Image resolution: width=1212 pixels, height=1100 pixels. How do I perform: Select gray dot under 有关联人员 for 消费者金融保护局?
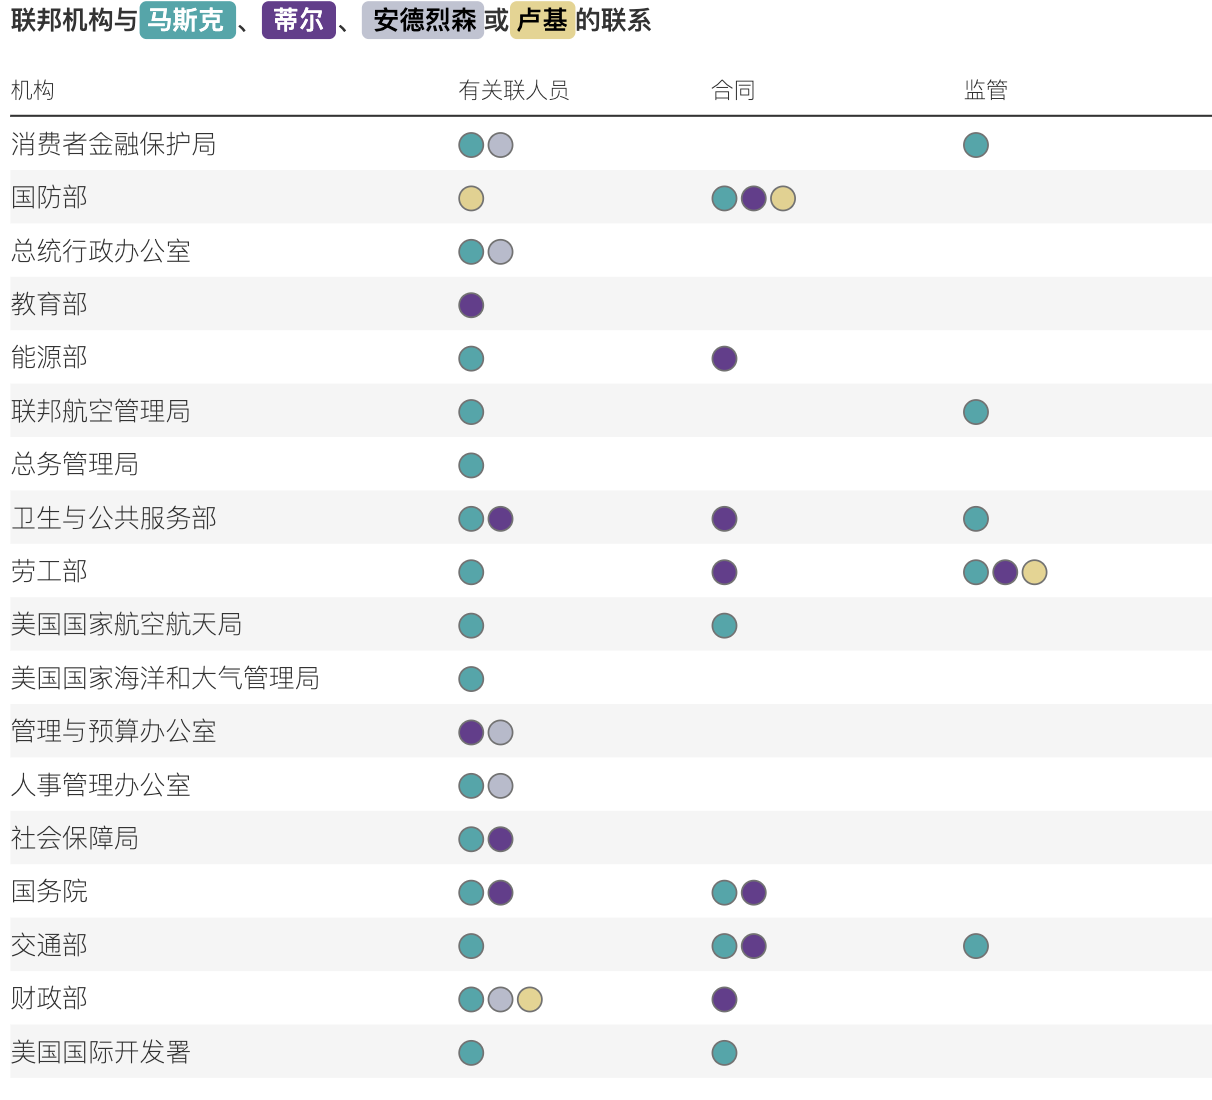click(x=500, y=145)
